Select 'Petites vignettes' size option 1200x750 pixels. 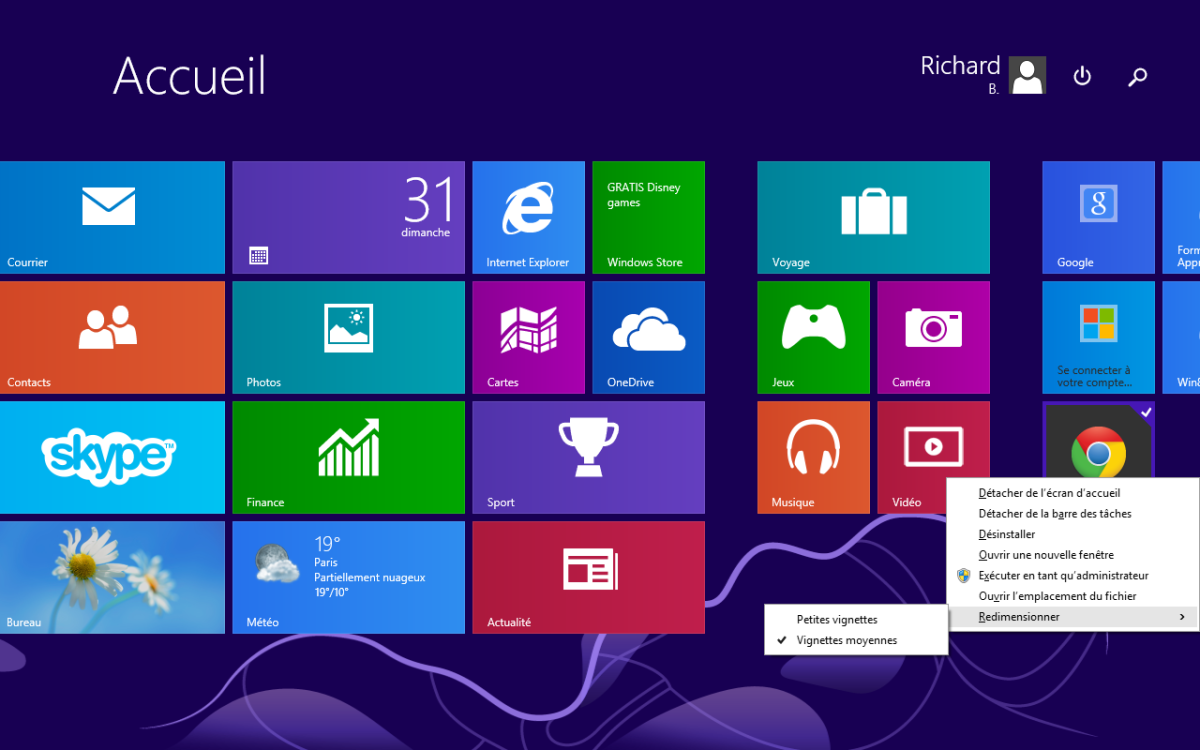tap(856, 620)
